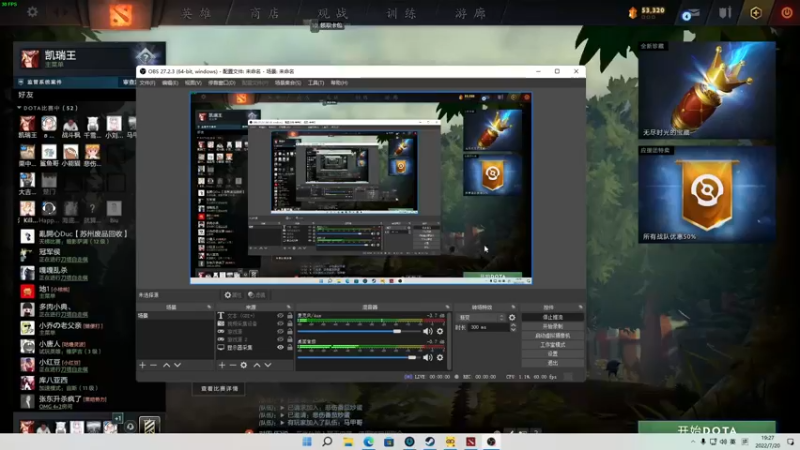The width and height of the screenshot is (800, 450).
Task: Open the Dota armory icon
Action: pyautogui.click(x=725, y=13)
